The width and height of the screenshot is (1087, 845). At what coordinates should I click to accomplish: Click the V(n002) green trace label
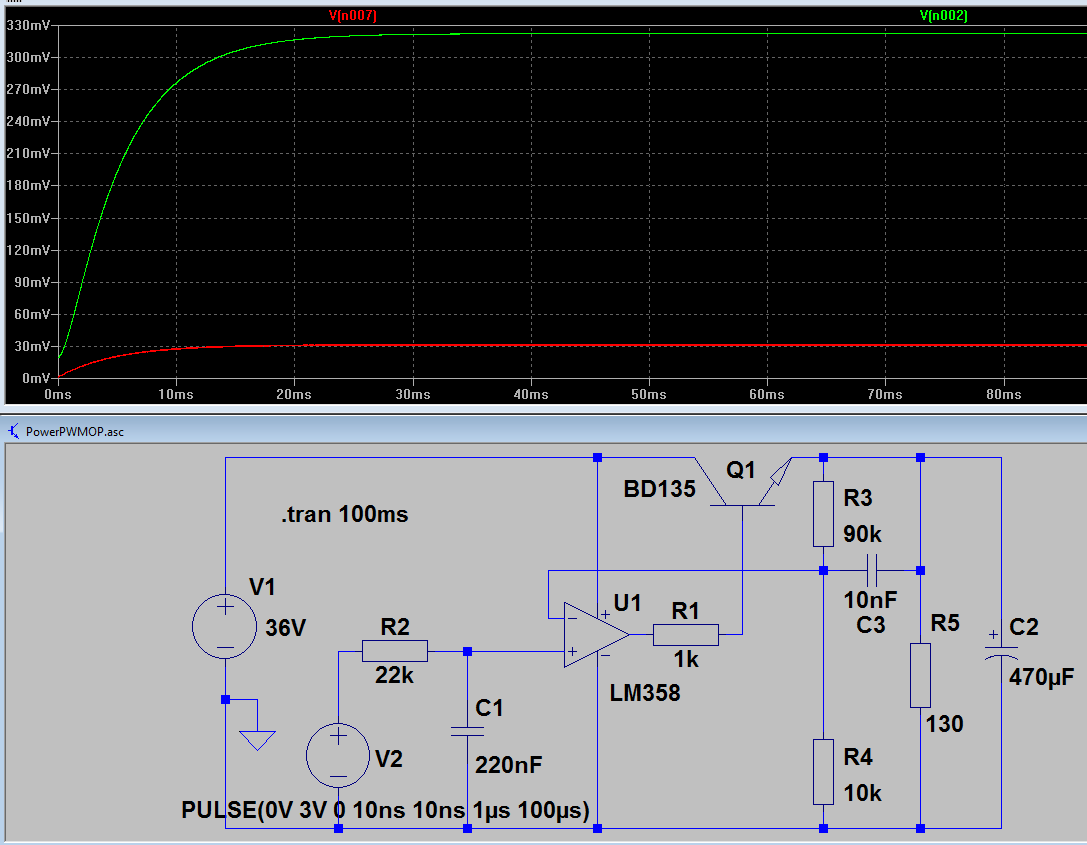(x=943, y=15)
